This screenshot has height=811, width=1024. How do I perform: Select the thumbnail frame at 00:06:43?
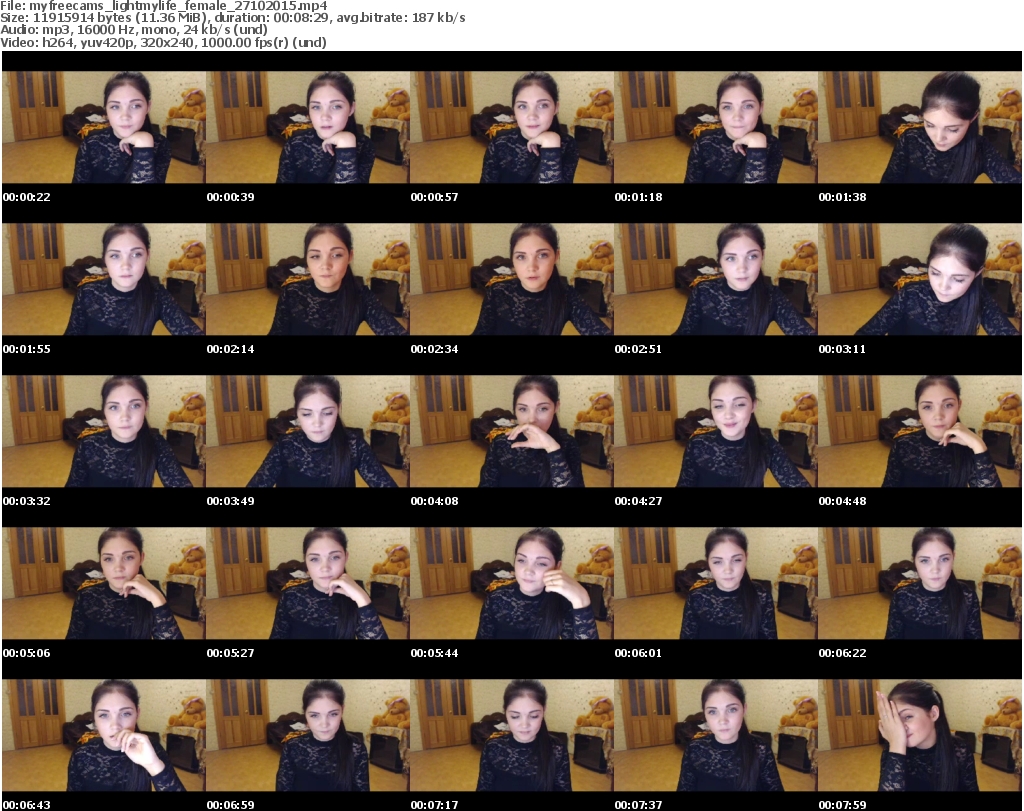(104, 735)
